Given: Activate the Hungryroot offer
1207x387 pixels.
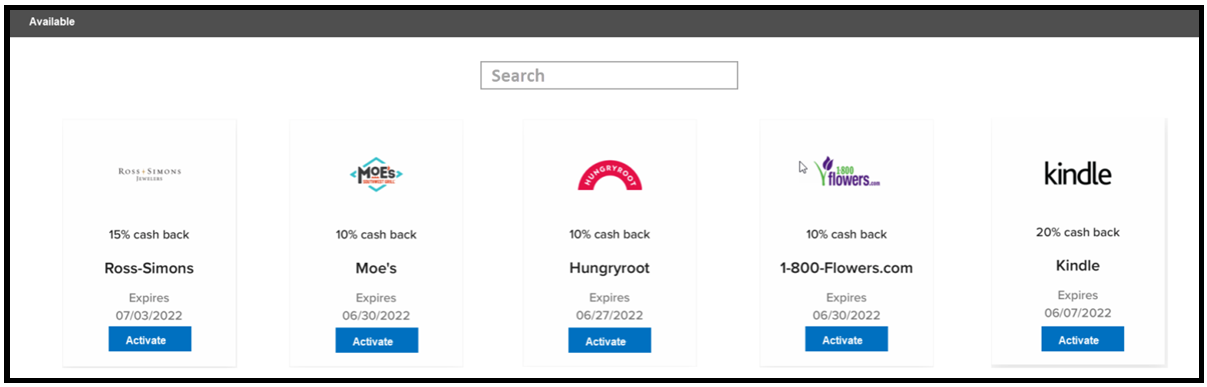Looking at the screenshot, I should pos(610,341).
